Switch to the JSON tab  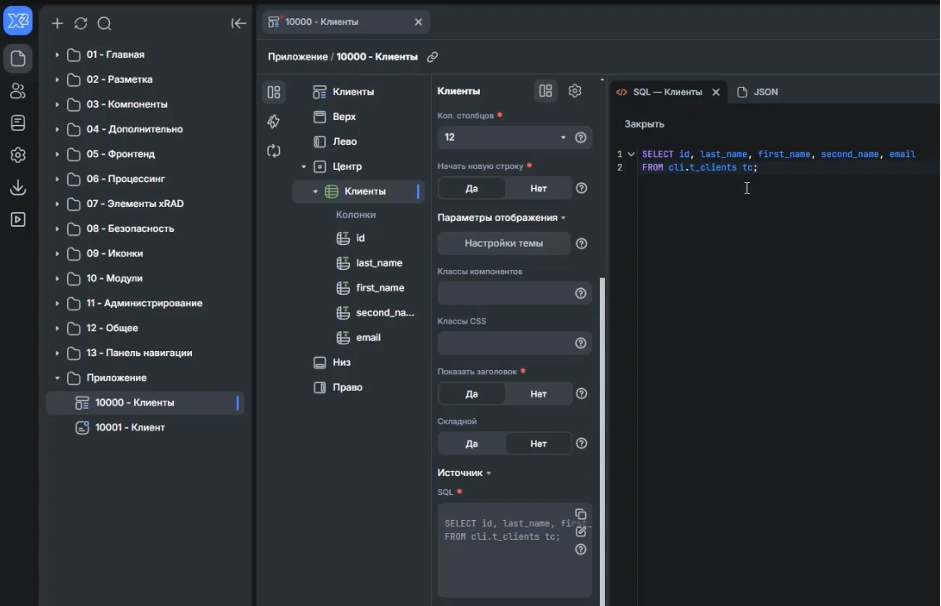click(757, 92)
